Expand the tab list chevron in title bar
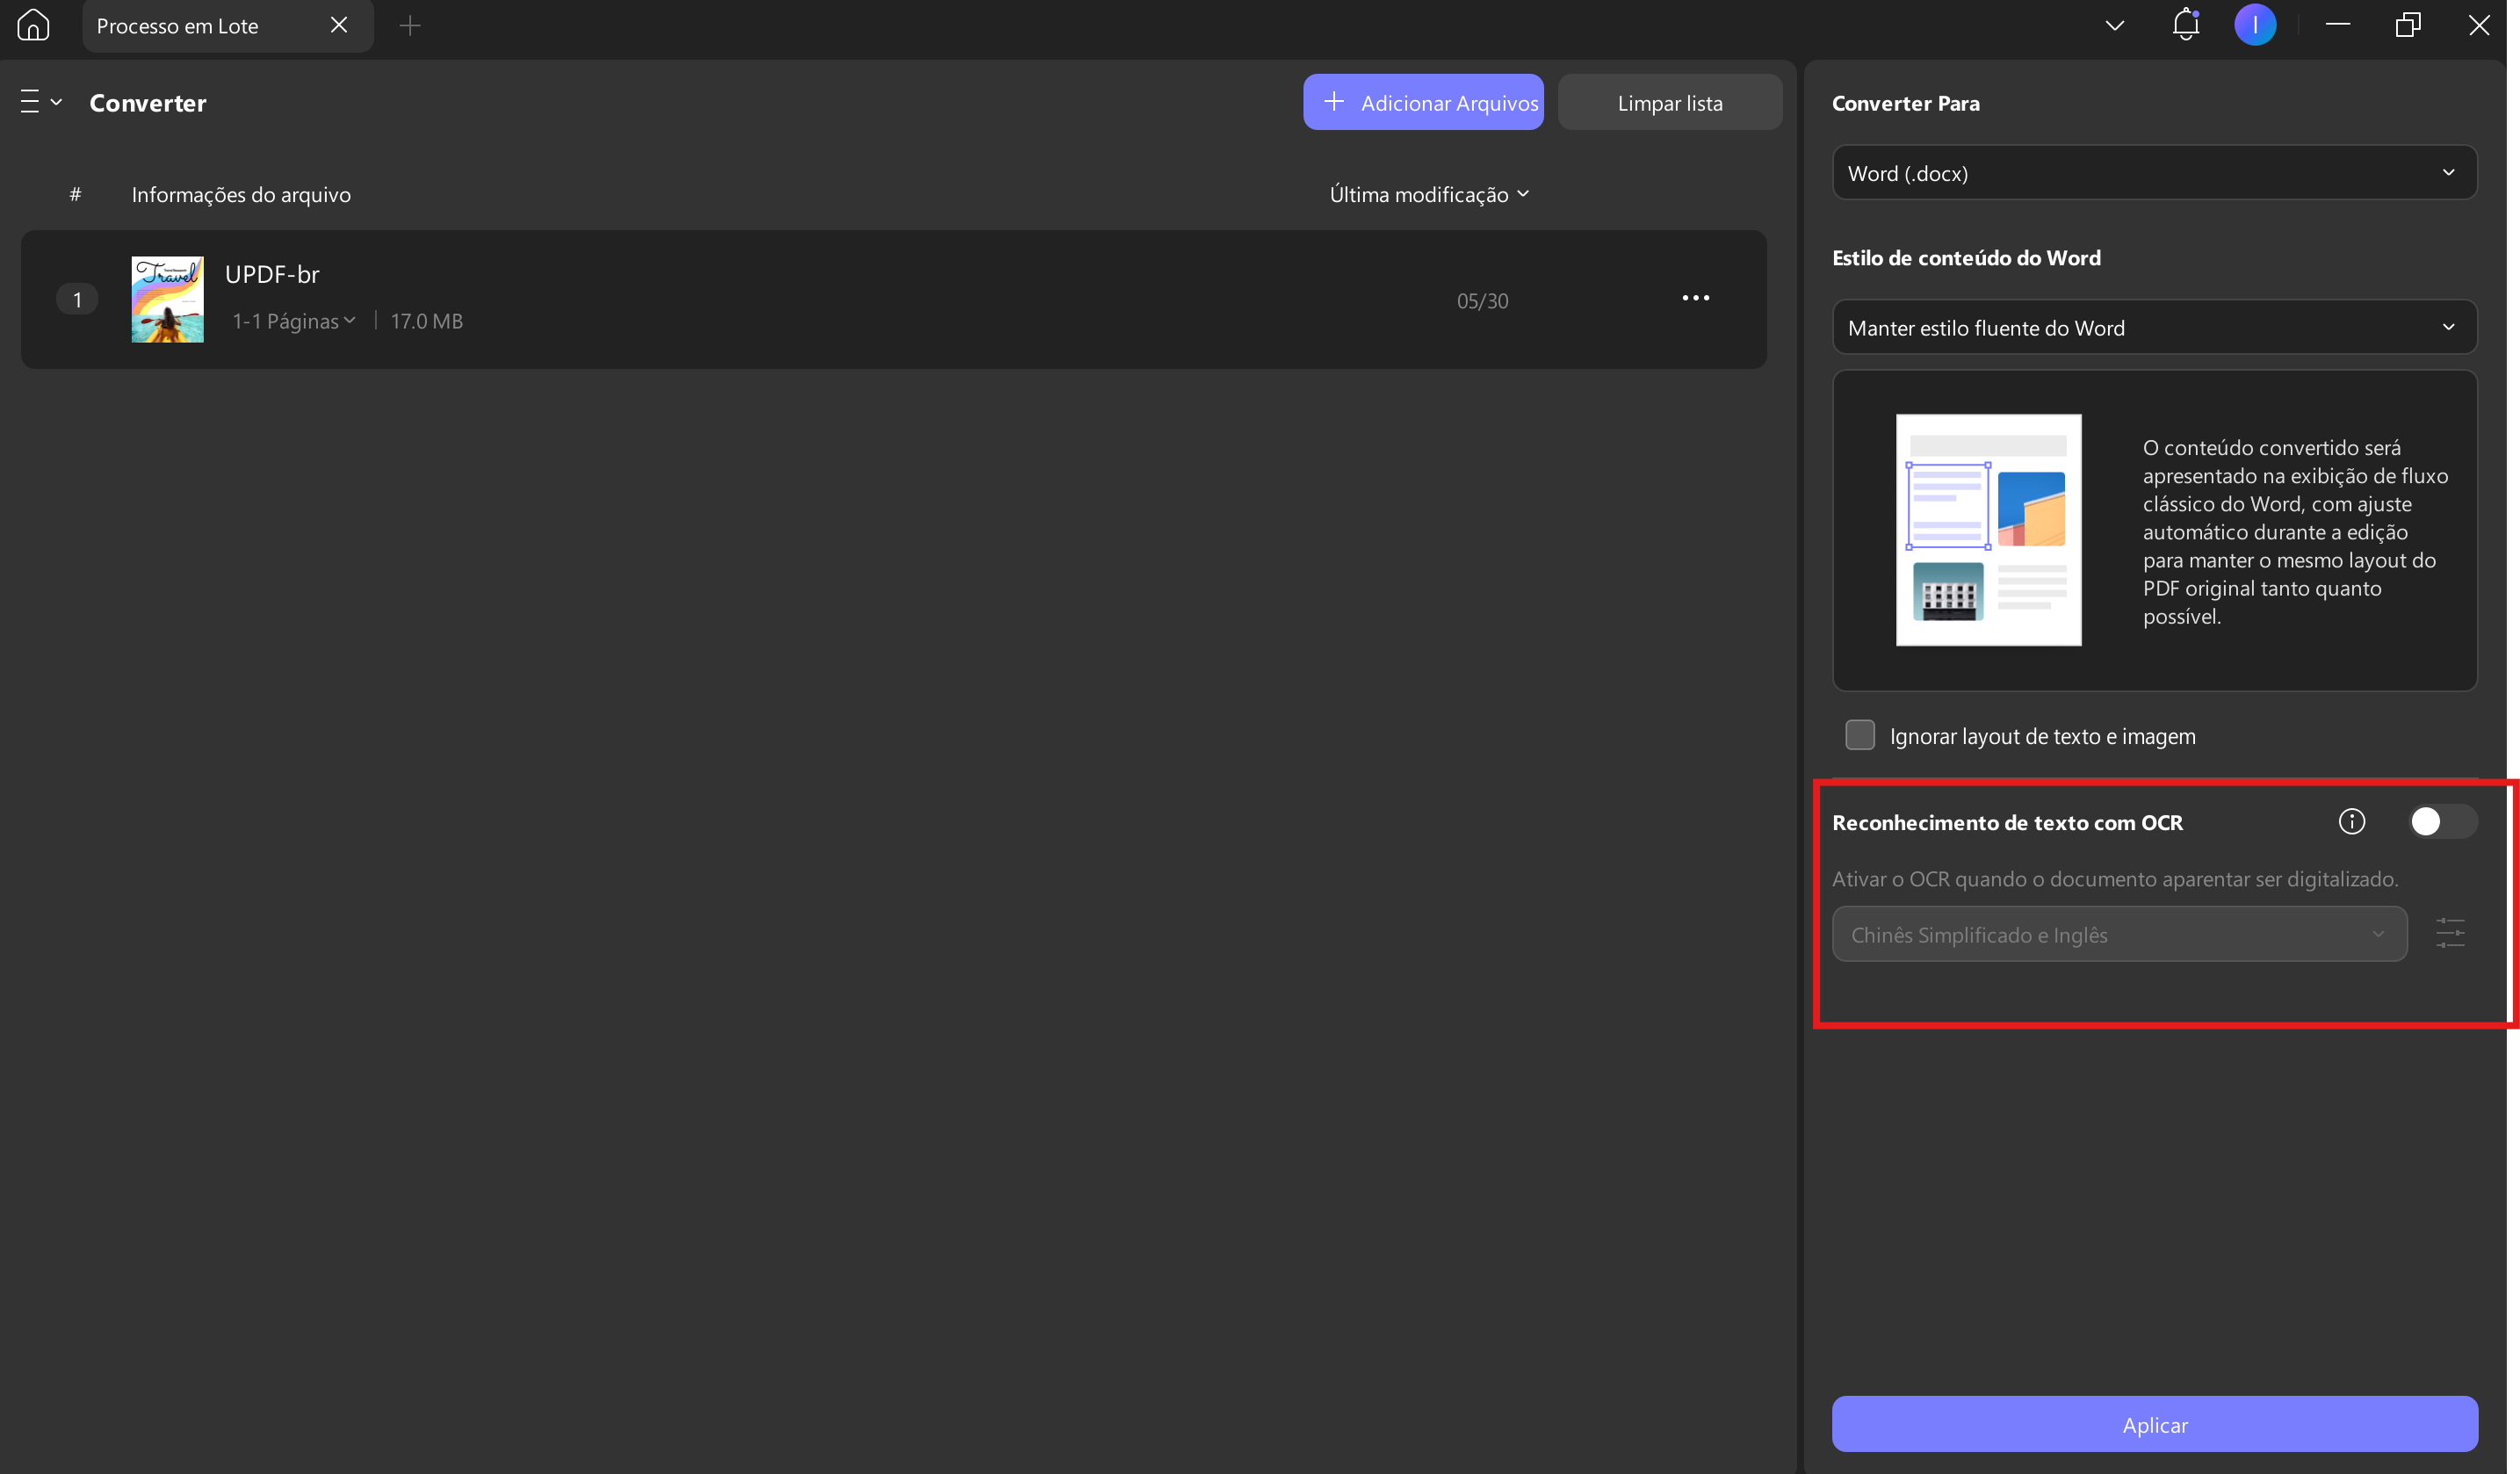 [x=2114, y=25]
